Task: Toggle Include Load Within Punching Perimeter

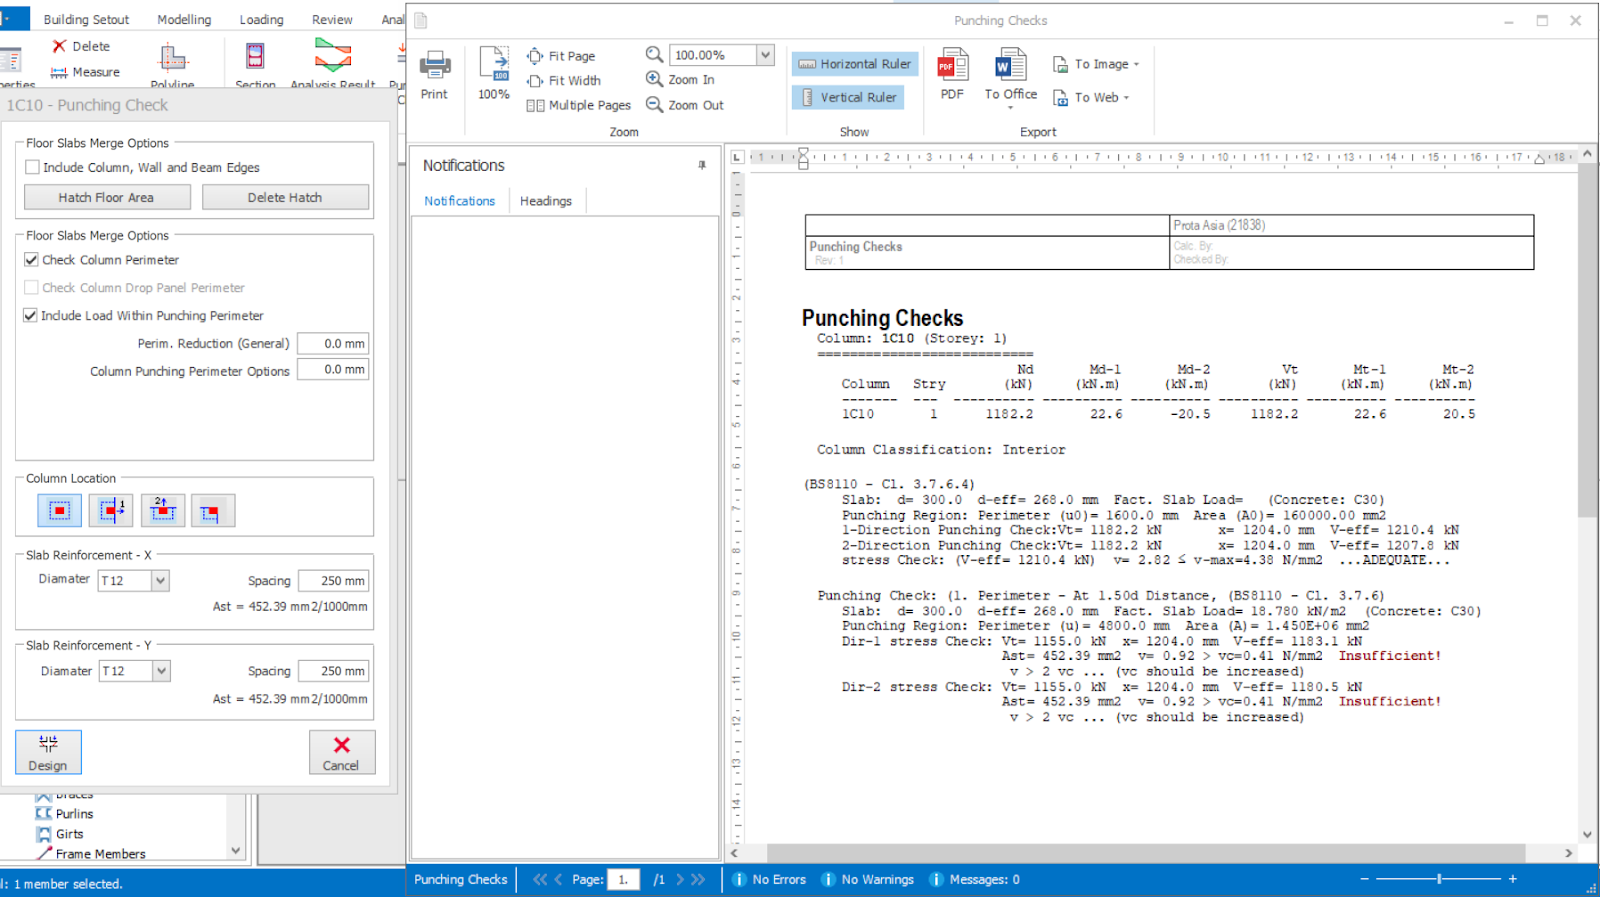Action: 31,316
